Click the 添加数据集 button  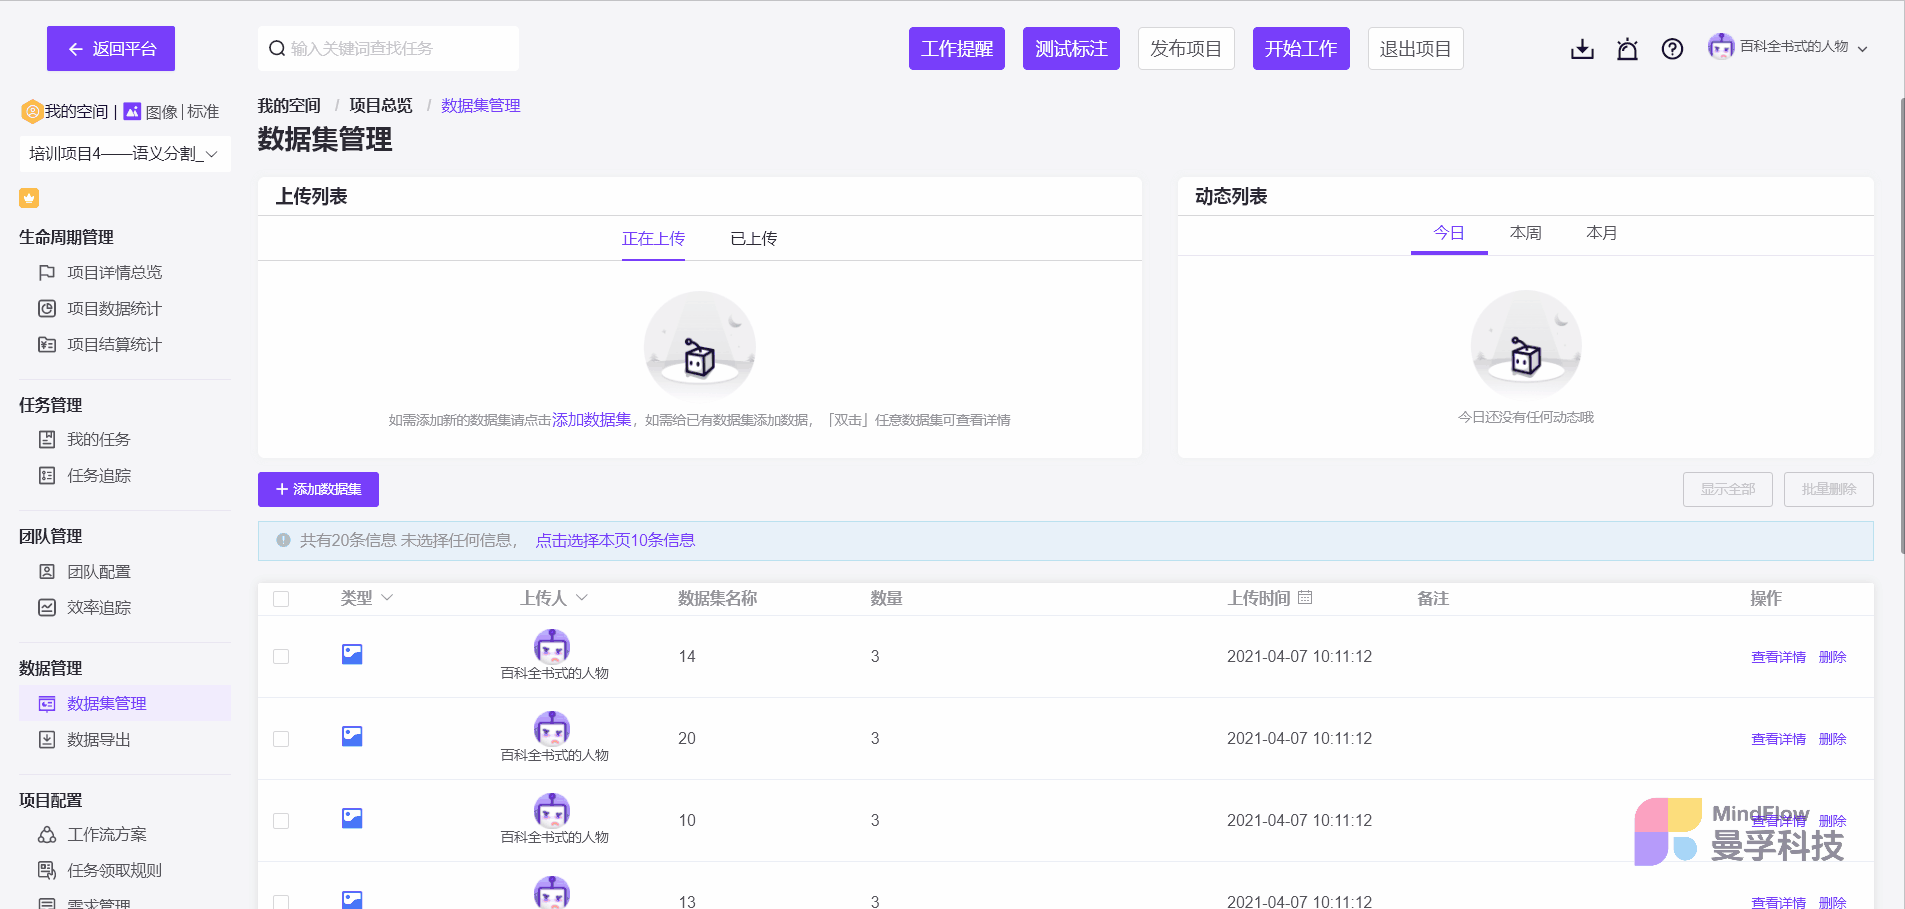tap(318, 489)
